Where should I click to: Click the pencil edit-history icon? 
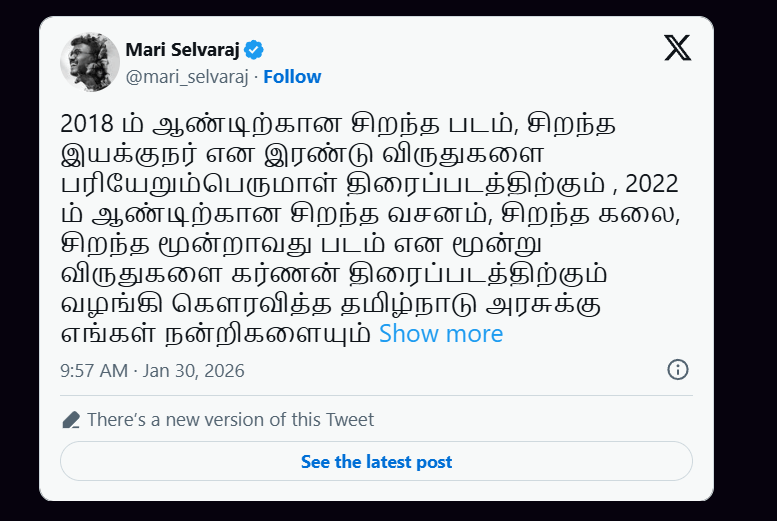coord(71,420)
